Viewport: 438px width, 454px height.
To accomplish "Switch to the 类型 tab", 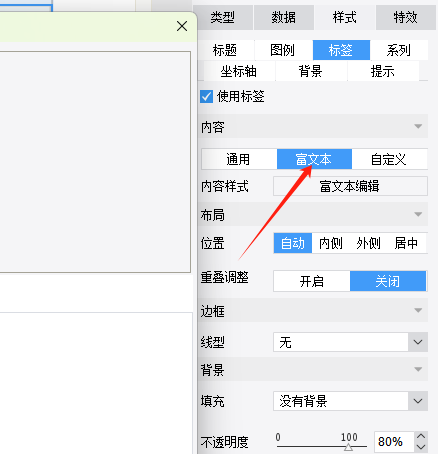I will 222,17.
